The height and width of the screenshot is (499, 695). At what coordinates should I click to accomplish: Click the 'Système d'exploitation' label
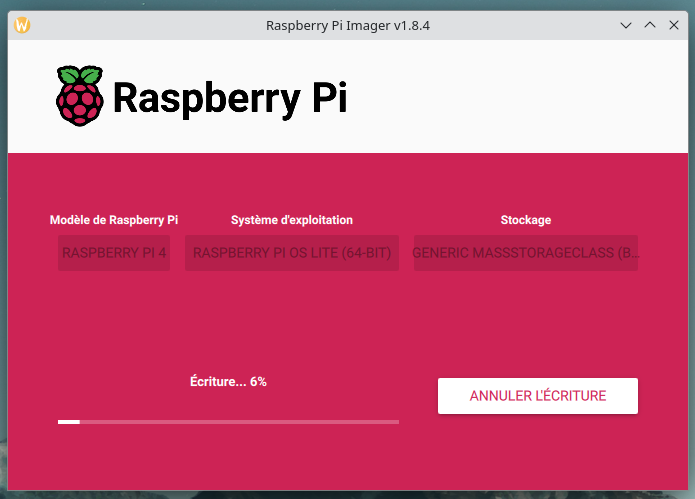(292, 220)
